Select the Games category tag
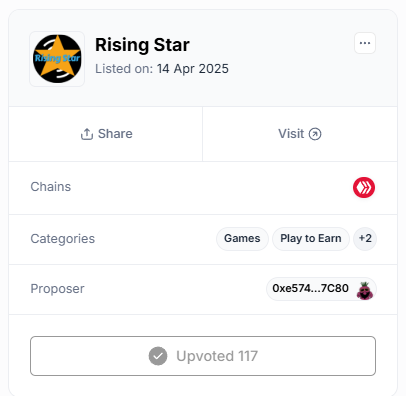This screenshot has width=406, height=396. tap(242, 239)
